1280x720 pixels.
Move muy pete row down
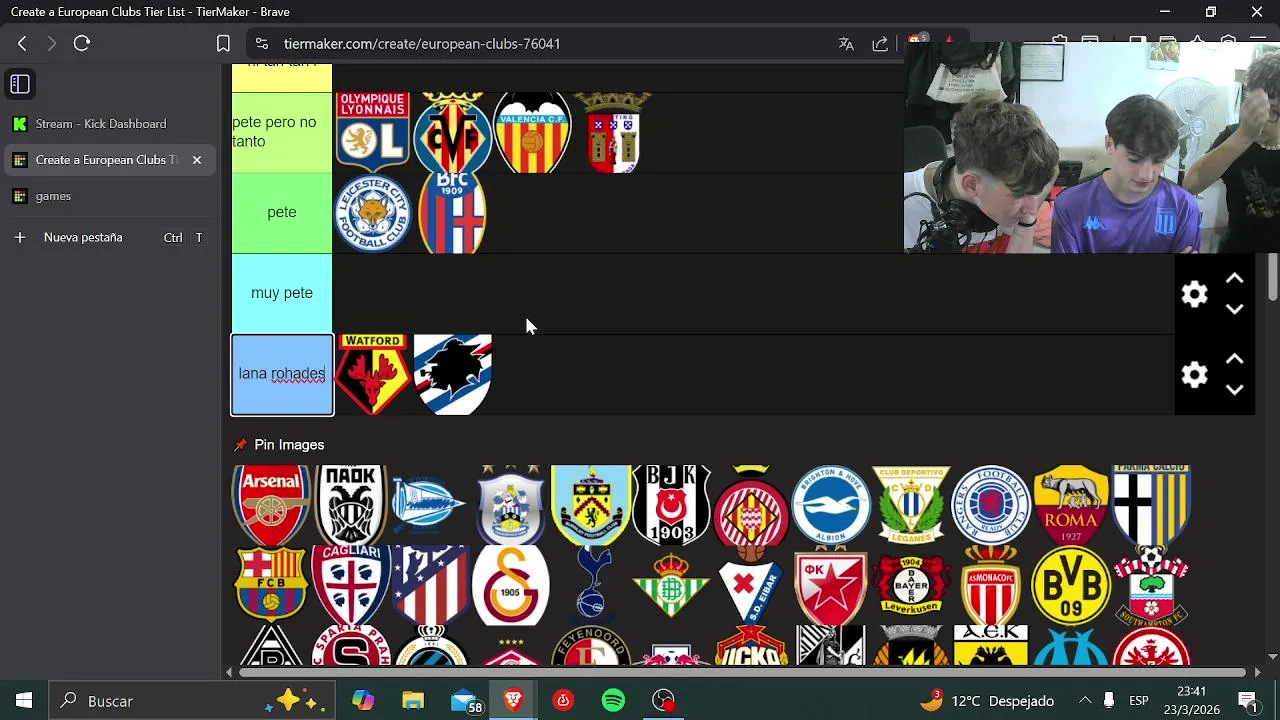pyautogui.click(x=1235, y=310)
